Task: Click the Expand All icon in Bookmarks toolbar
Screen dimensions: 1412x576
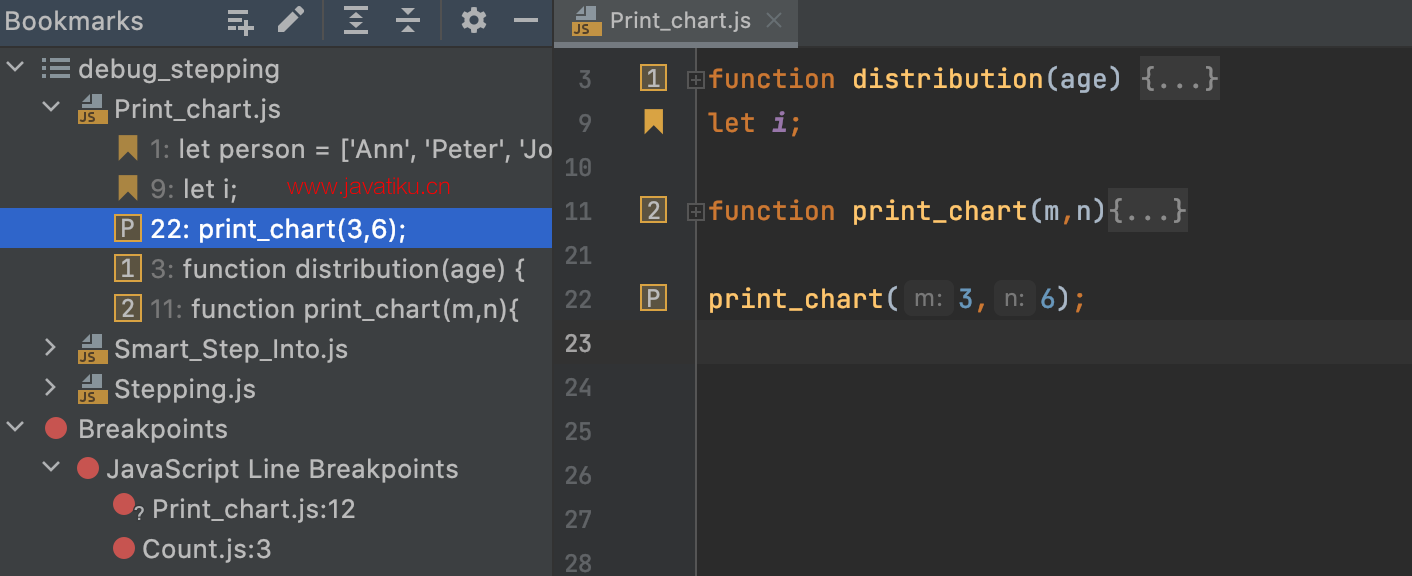Action: 356,21
